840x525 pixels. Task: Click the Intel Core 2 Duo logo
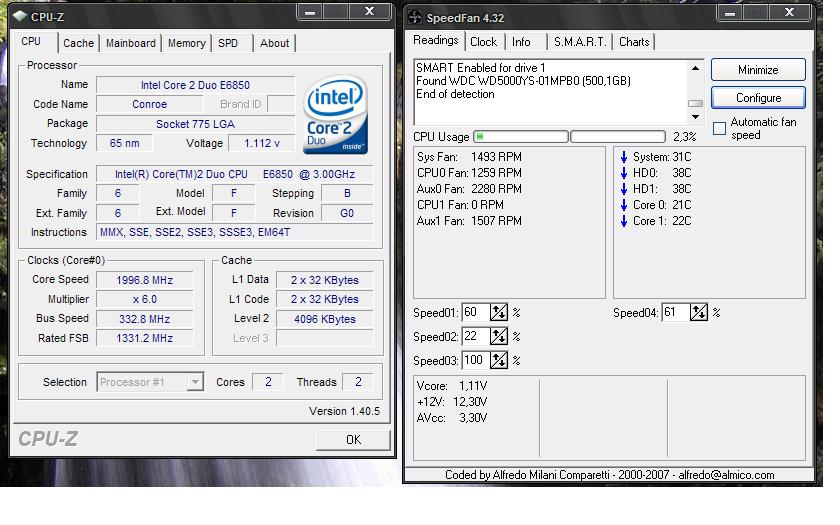335,115
